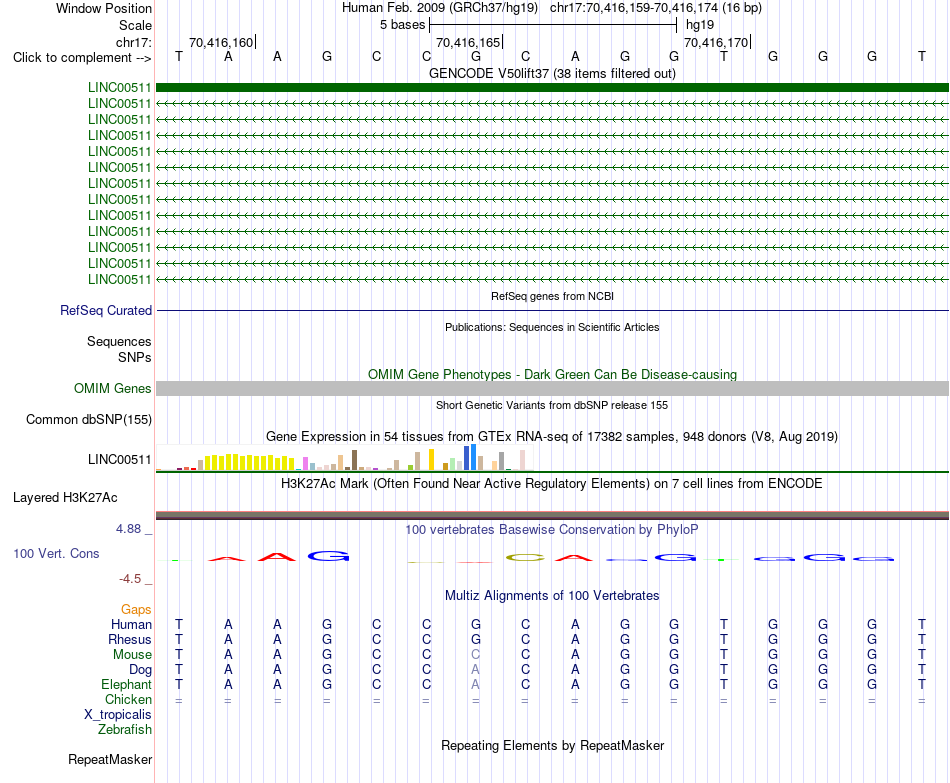Click the Sequences track label
Viewport: 950px width, 783px height.
pos(119,341)
